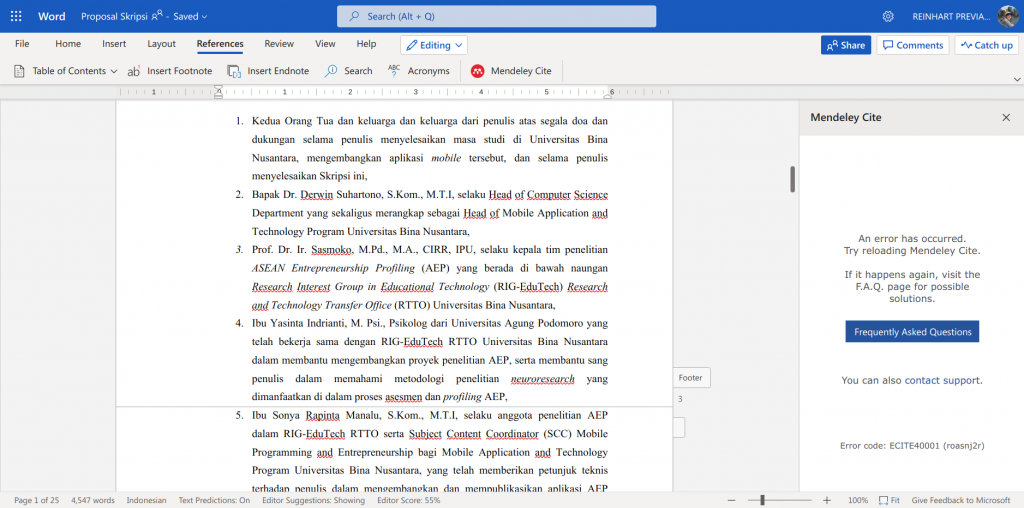This screenshot has height=508, width=1024.
Task: Toggle Editor Suggestions: Showing status
Action: tap(314, 500)
